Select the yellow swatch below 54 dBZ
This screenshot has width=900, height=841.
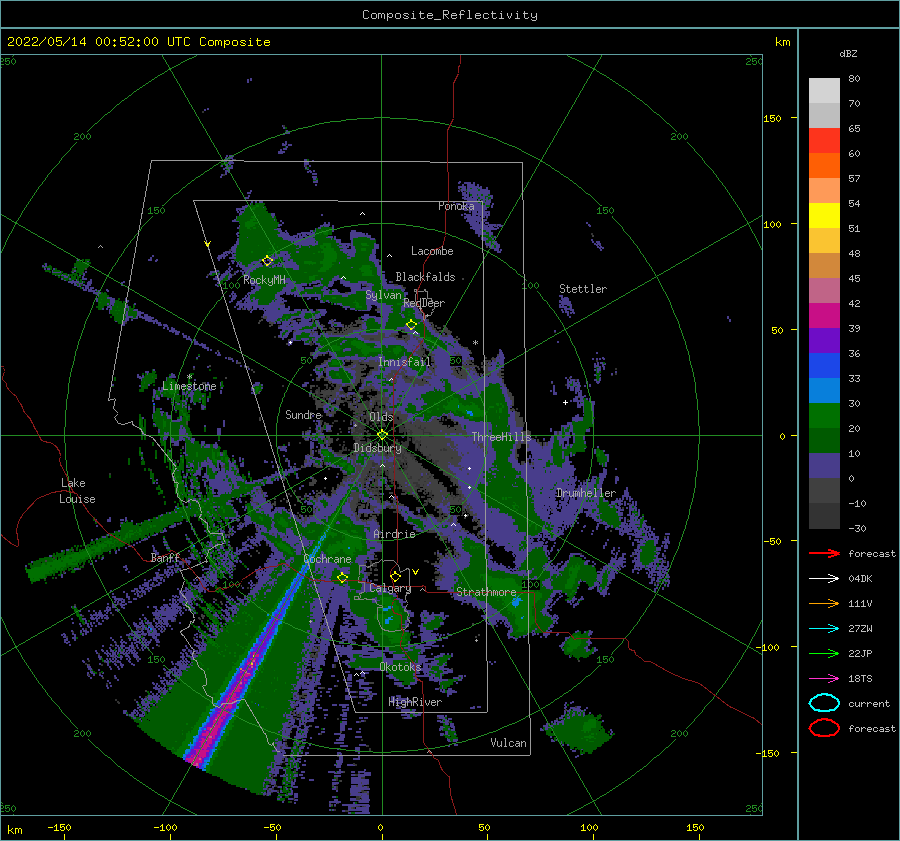coord(824,215)
